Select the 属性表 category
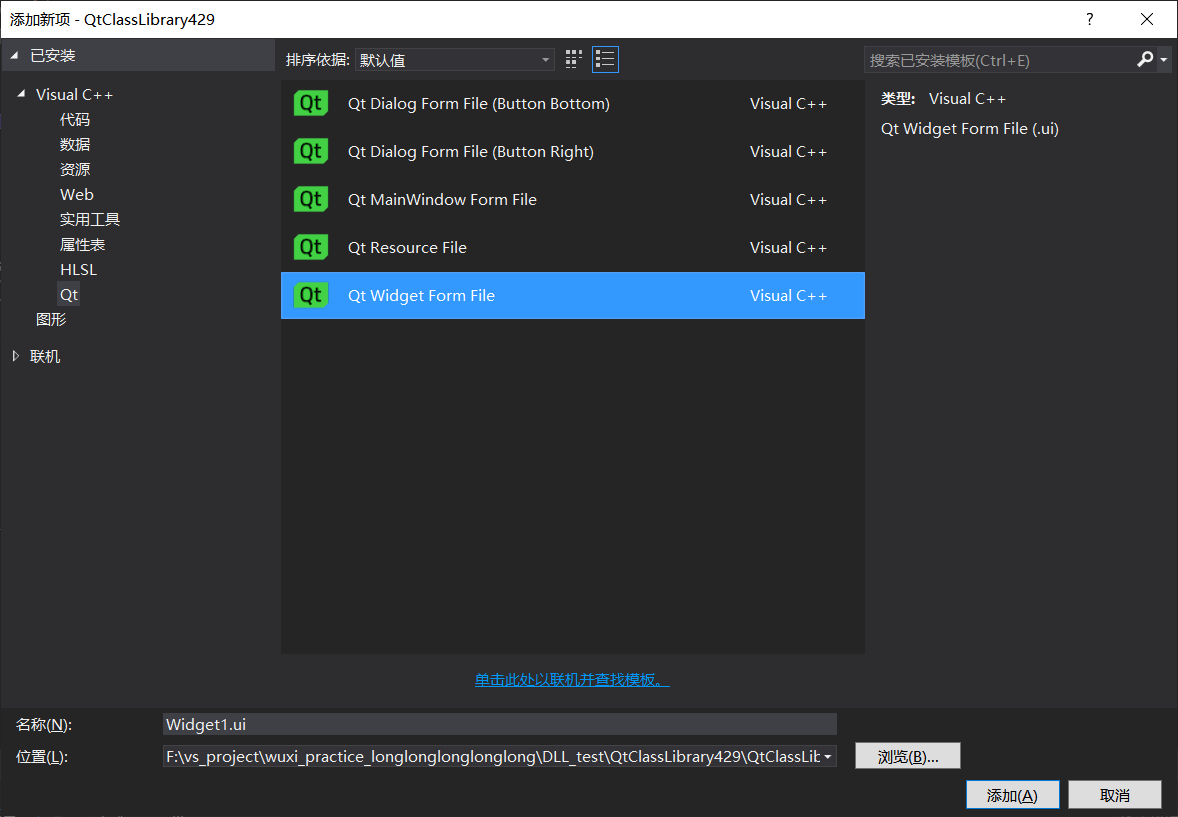This screenshot has width=1178, height=817. 83,244
